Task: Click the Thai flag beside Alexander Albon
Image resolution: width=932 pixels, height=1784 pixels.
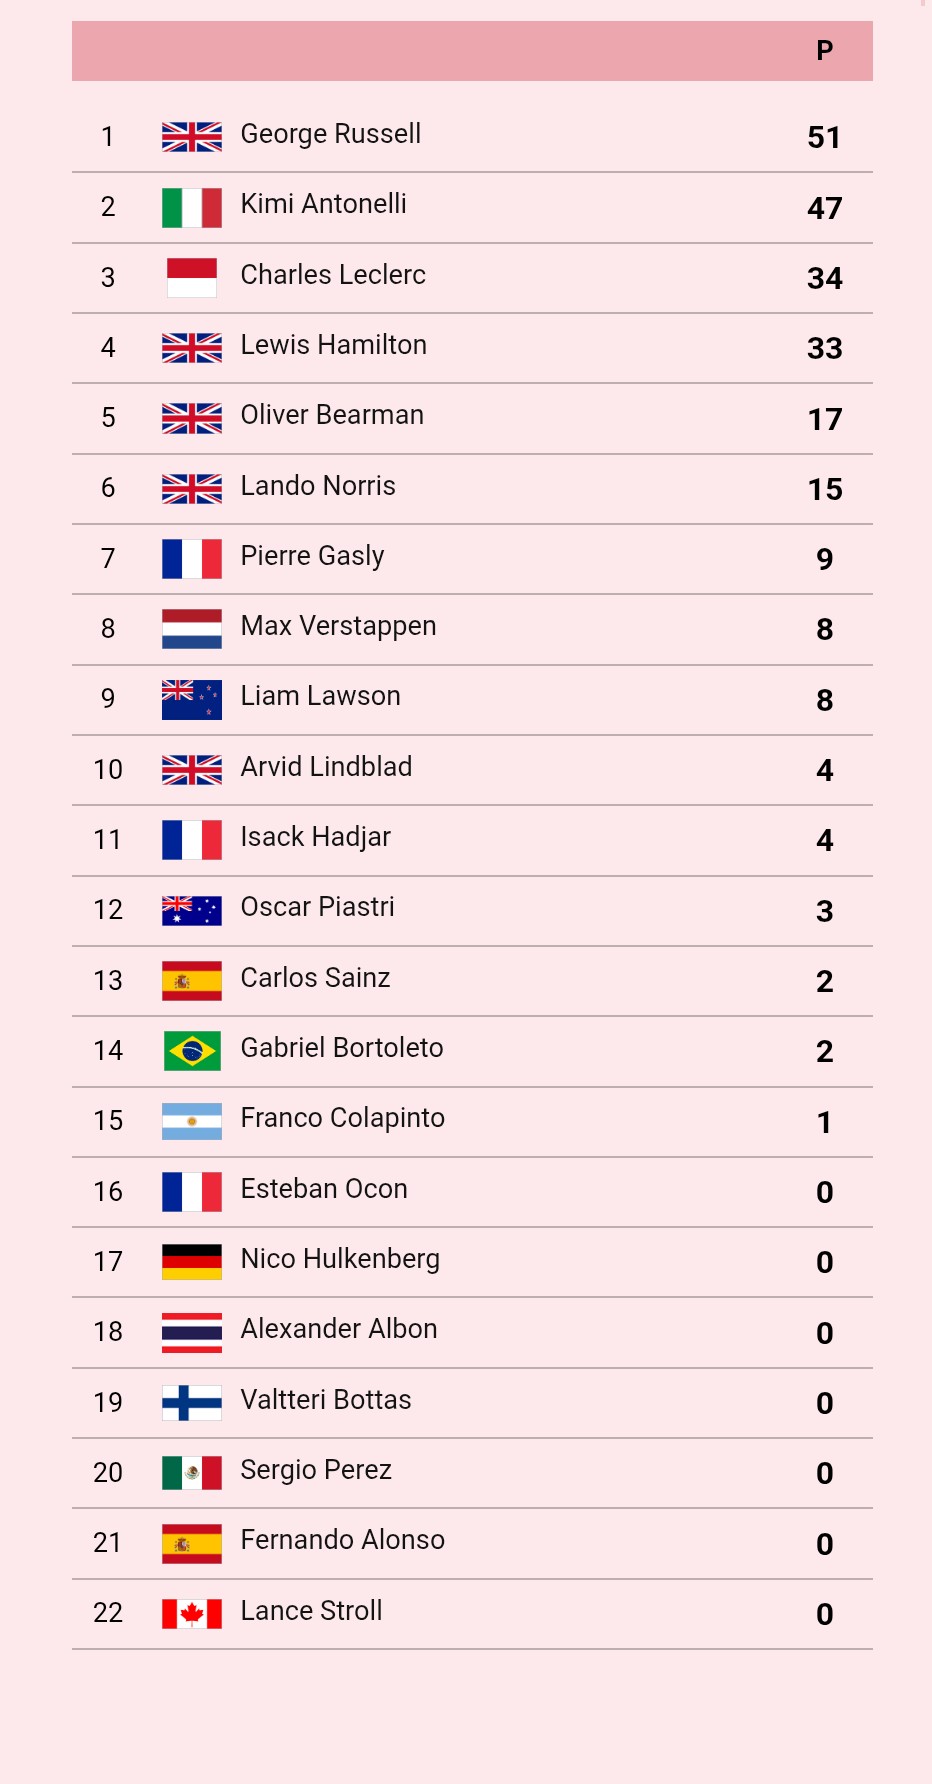Action: click(192, 1333)
